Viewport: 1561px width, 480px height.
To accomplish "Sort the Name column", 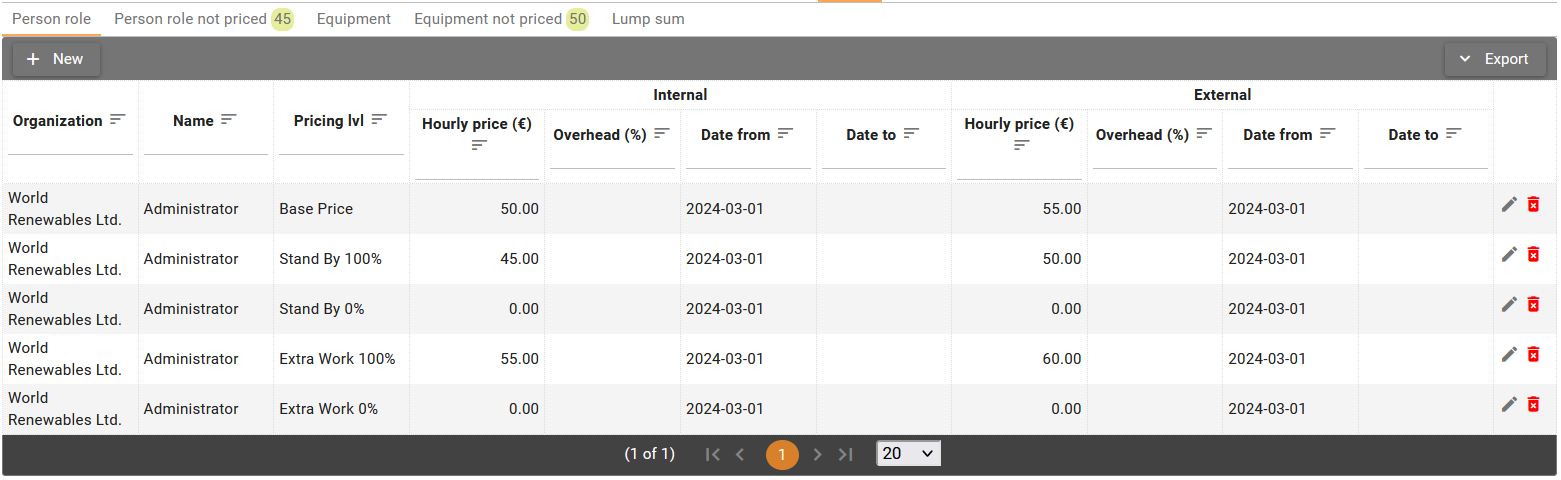I will [x=229, y=119].
